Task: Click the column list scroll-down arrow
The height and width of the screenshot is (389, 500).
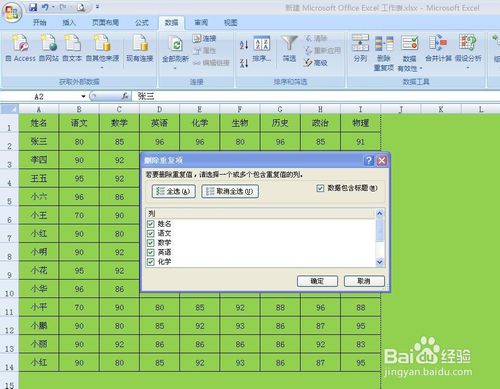Action: [x=380, y=262]
